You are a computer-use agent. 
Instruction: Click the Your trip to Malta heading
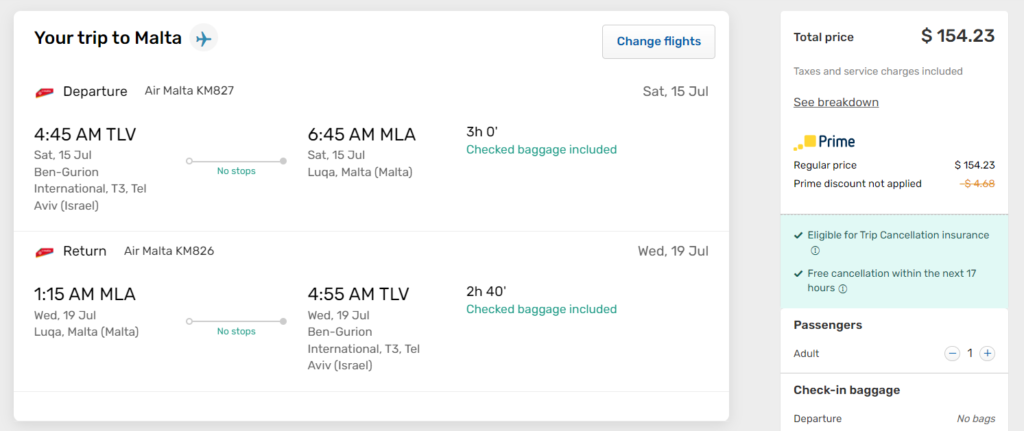(108, 38)
